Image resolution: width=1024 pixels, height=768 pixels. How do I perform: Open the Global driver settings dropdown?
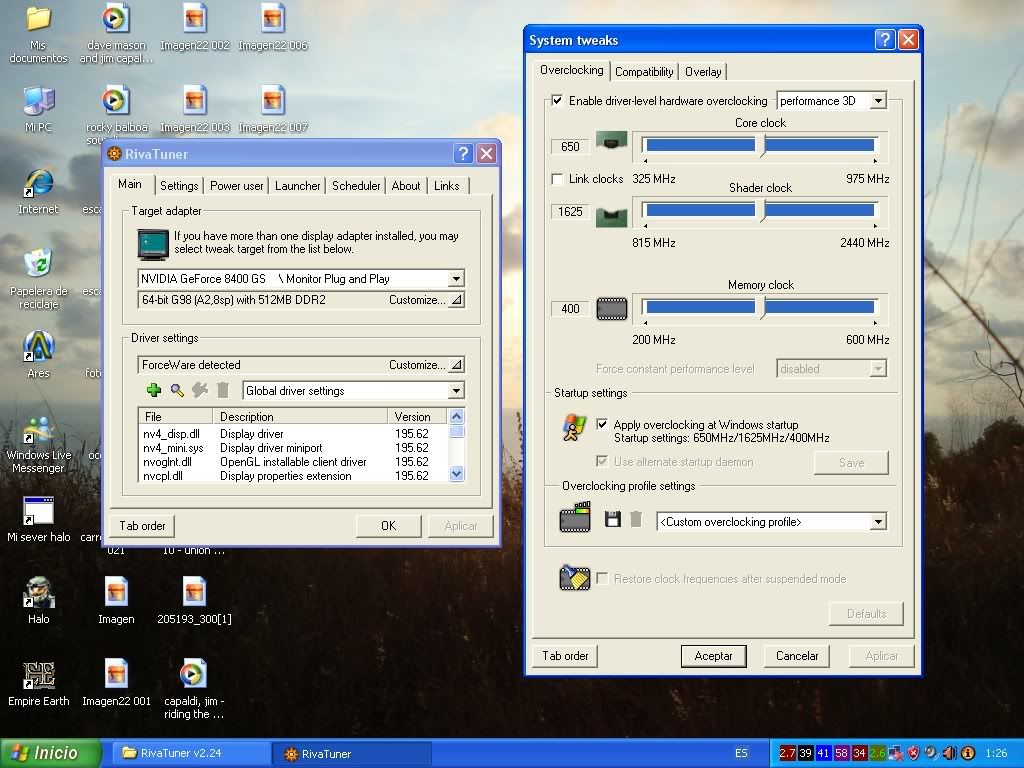[456, 391]
